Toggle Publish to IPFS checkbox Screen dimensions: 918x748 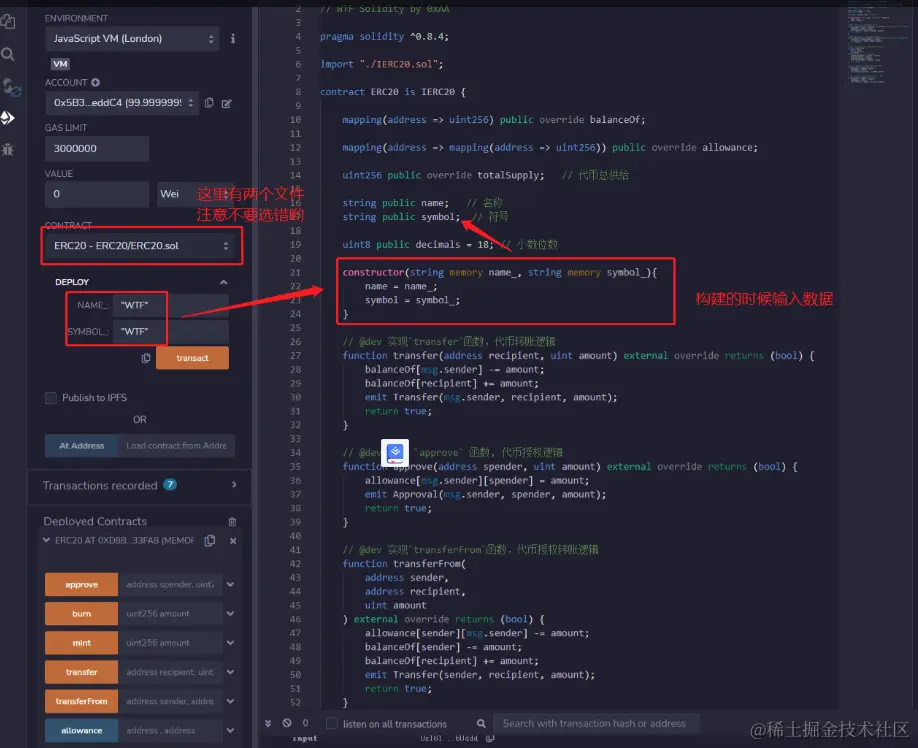51,398
